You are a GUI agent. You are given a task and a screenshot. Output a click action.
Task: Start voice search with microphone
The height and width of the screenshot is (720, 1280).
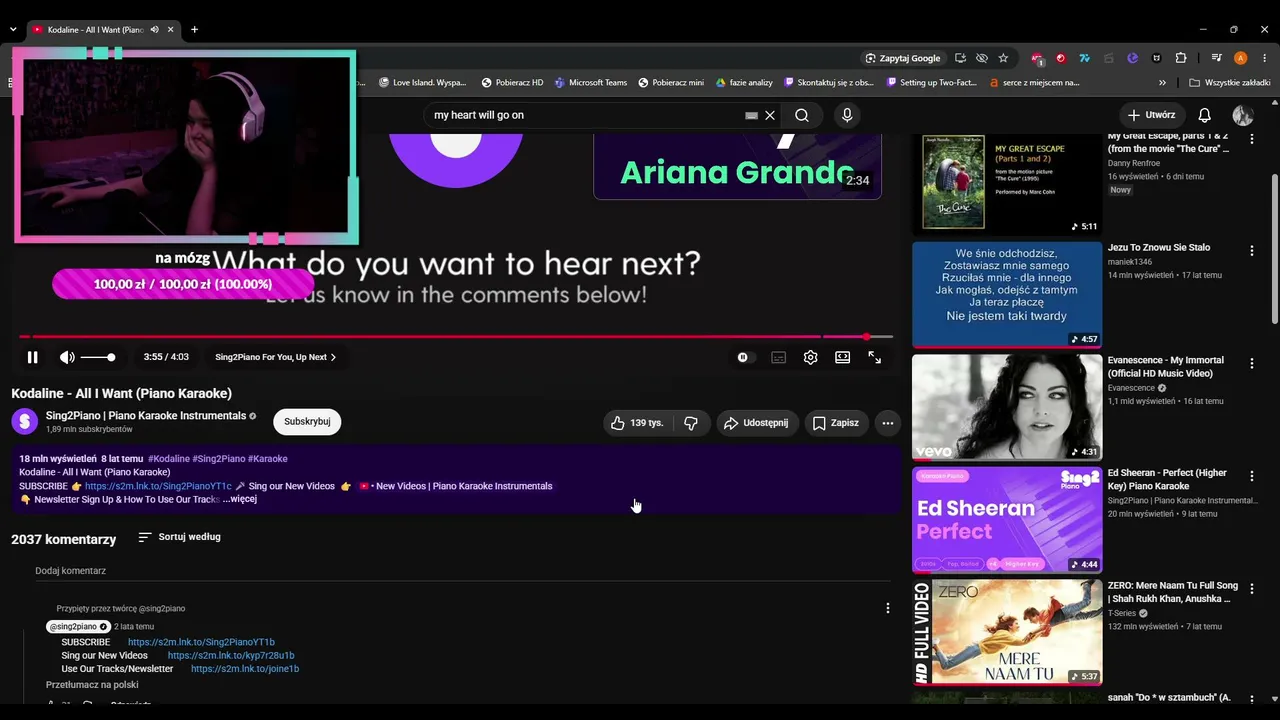847,115
